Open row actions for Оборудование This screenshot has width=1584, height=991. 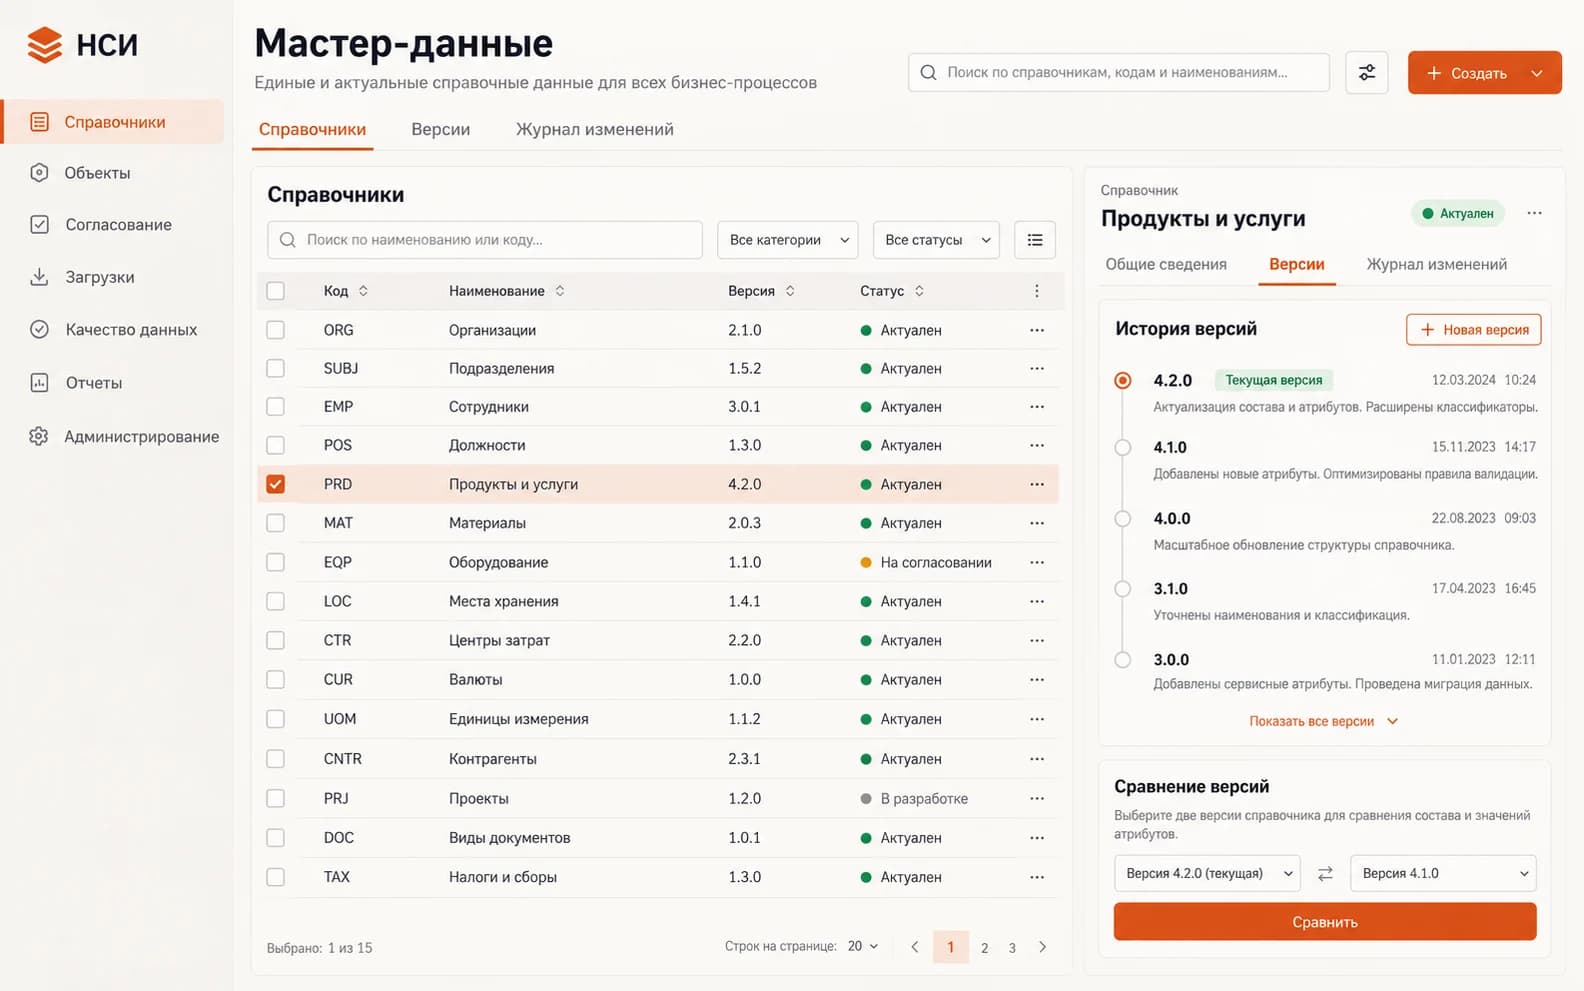pos(1037,562)
